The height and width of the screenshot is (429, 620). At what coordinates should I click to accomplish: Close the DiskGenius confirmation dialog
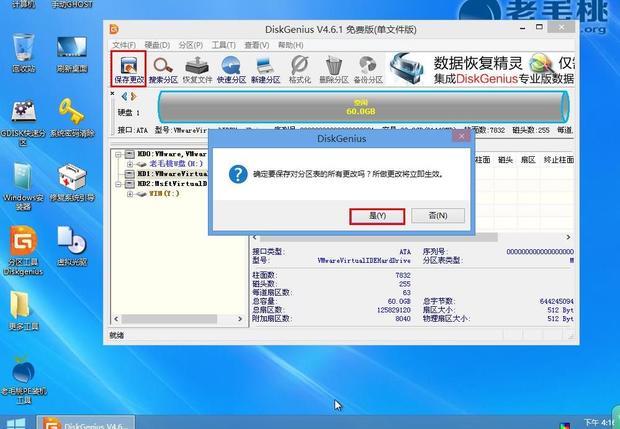coord(459,135)
